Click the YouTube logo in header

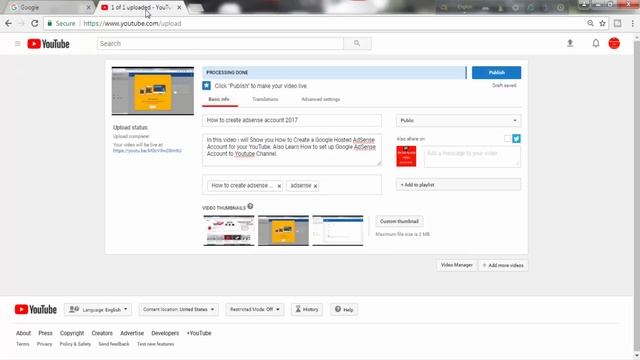coord(48,44)
